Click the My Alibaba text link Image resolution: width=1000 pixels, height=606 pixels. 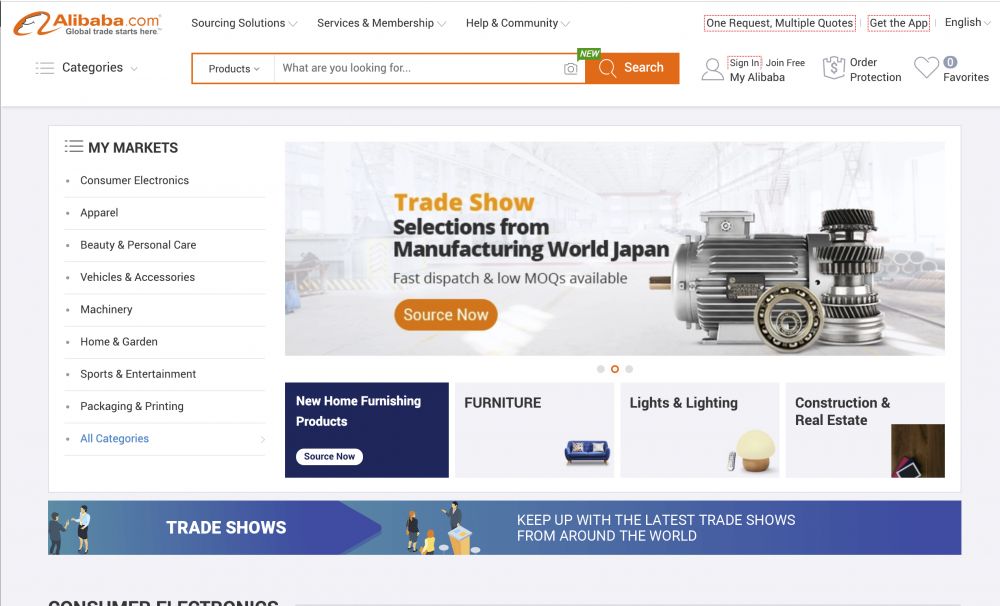pos(757,77)
